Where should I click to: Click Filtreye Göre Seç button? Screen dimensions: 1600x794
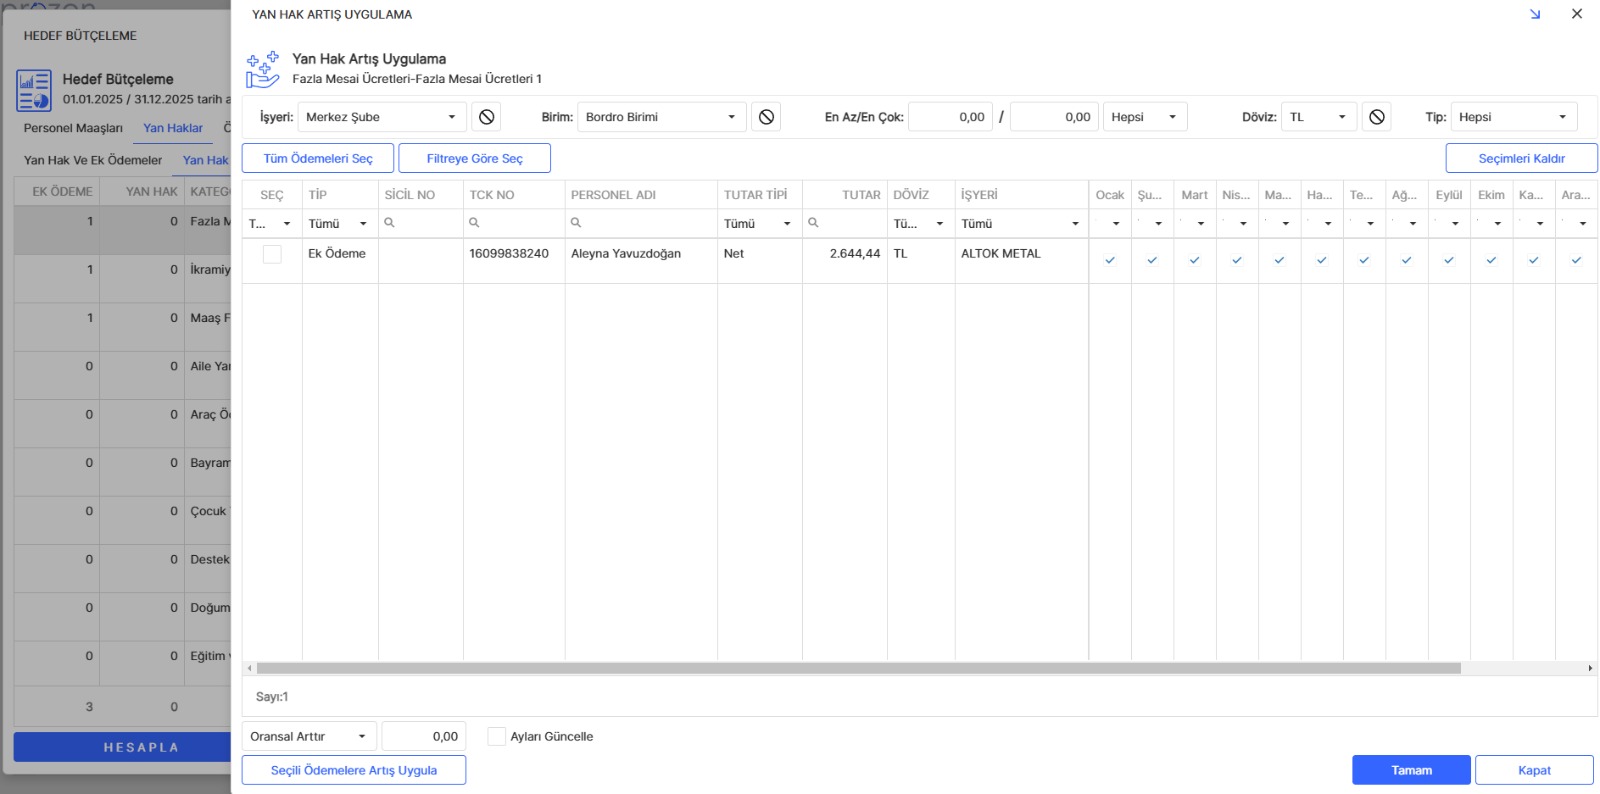coord(475,158)
